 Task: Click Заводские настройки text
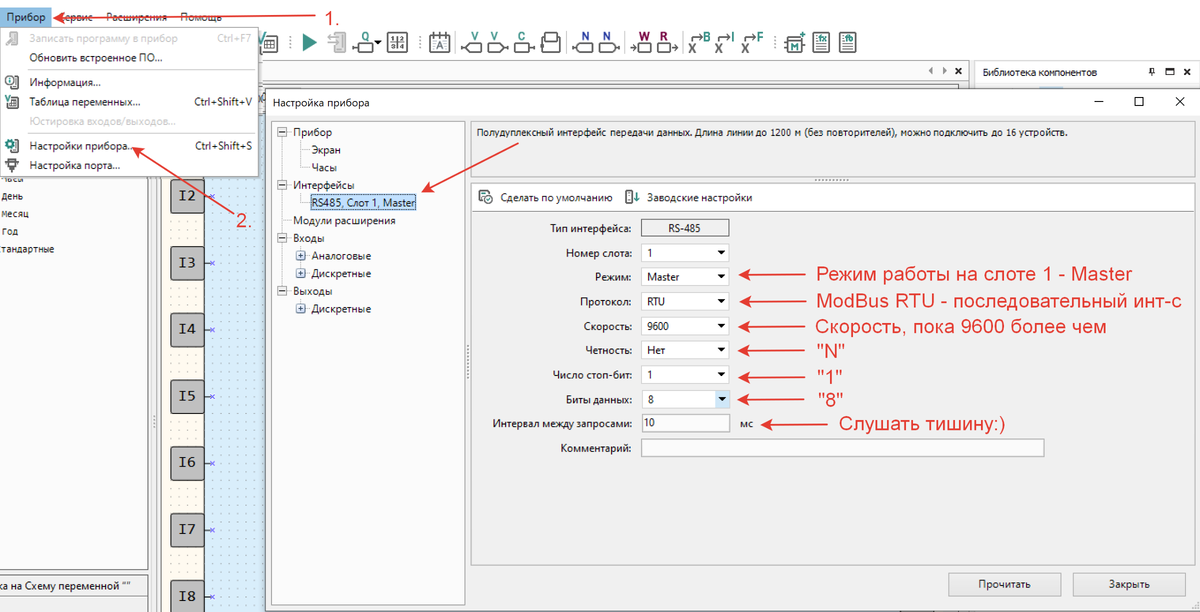click(x=699, y=197)
